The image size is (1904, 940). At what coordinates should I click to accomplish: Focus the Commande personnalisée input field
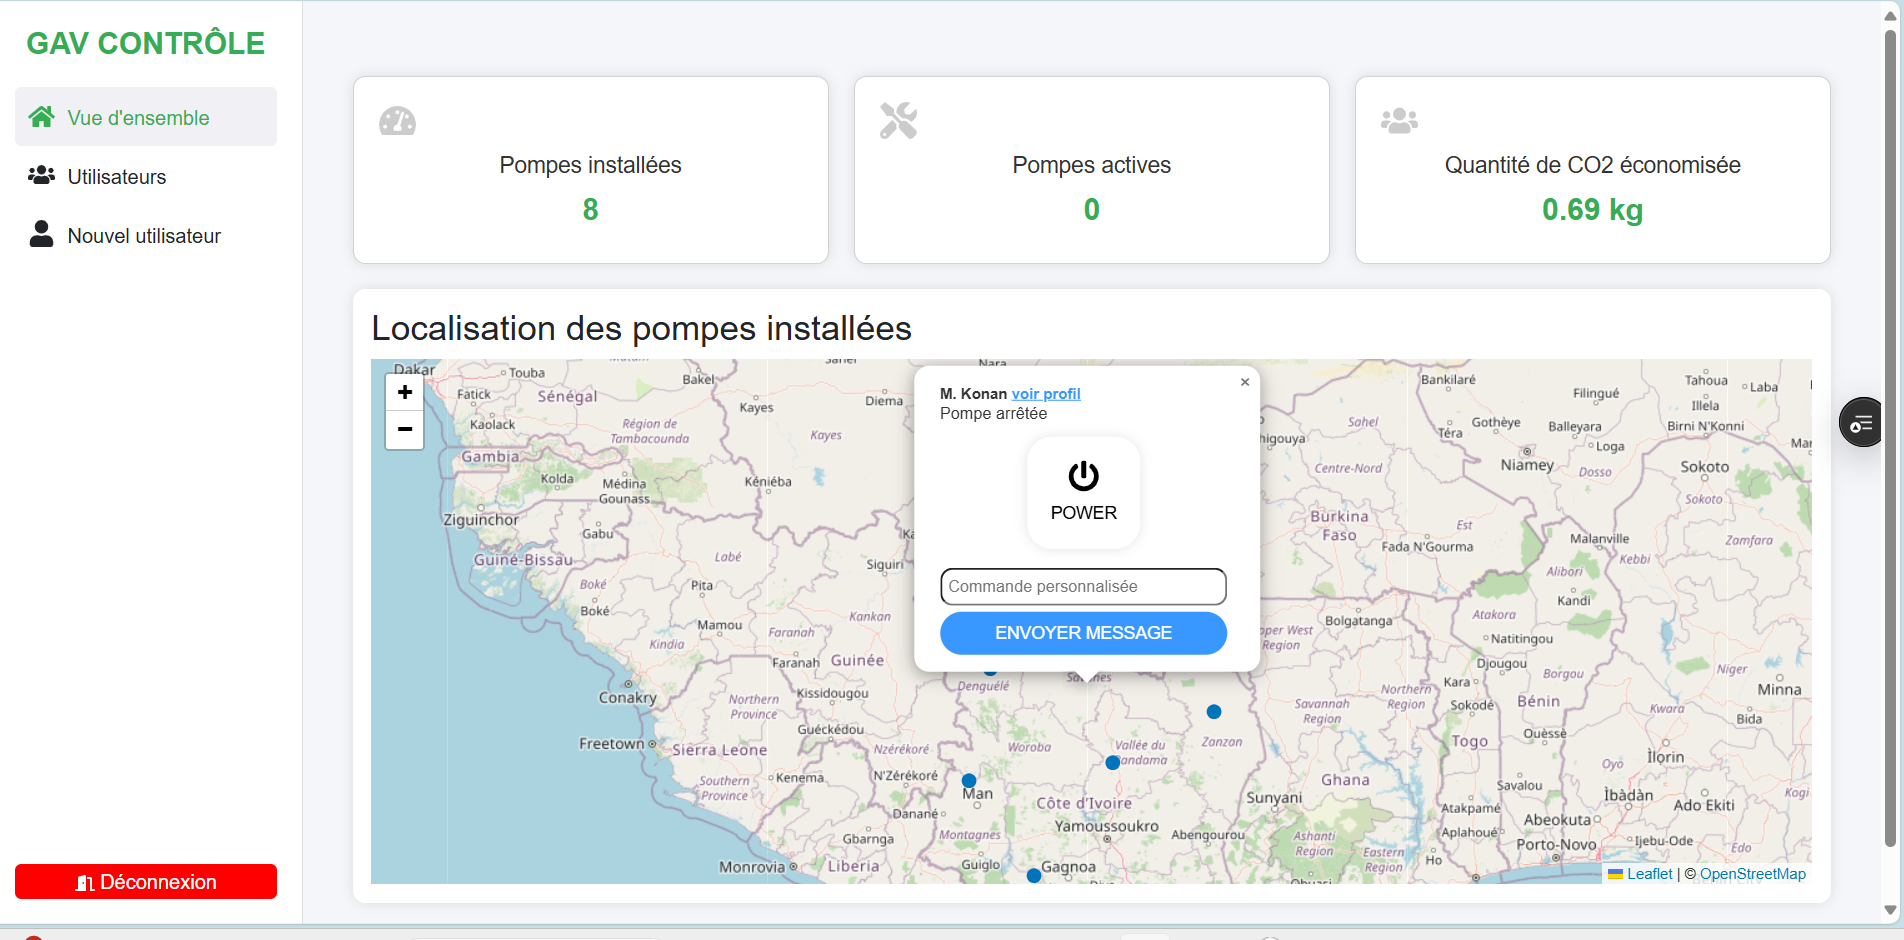click(1083, 587)
